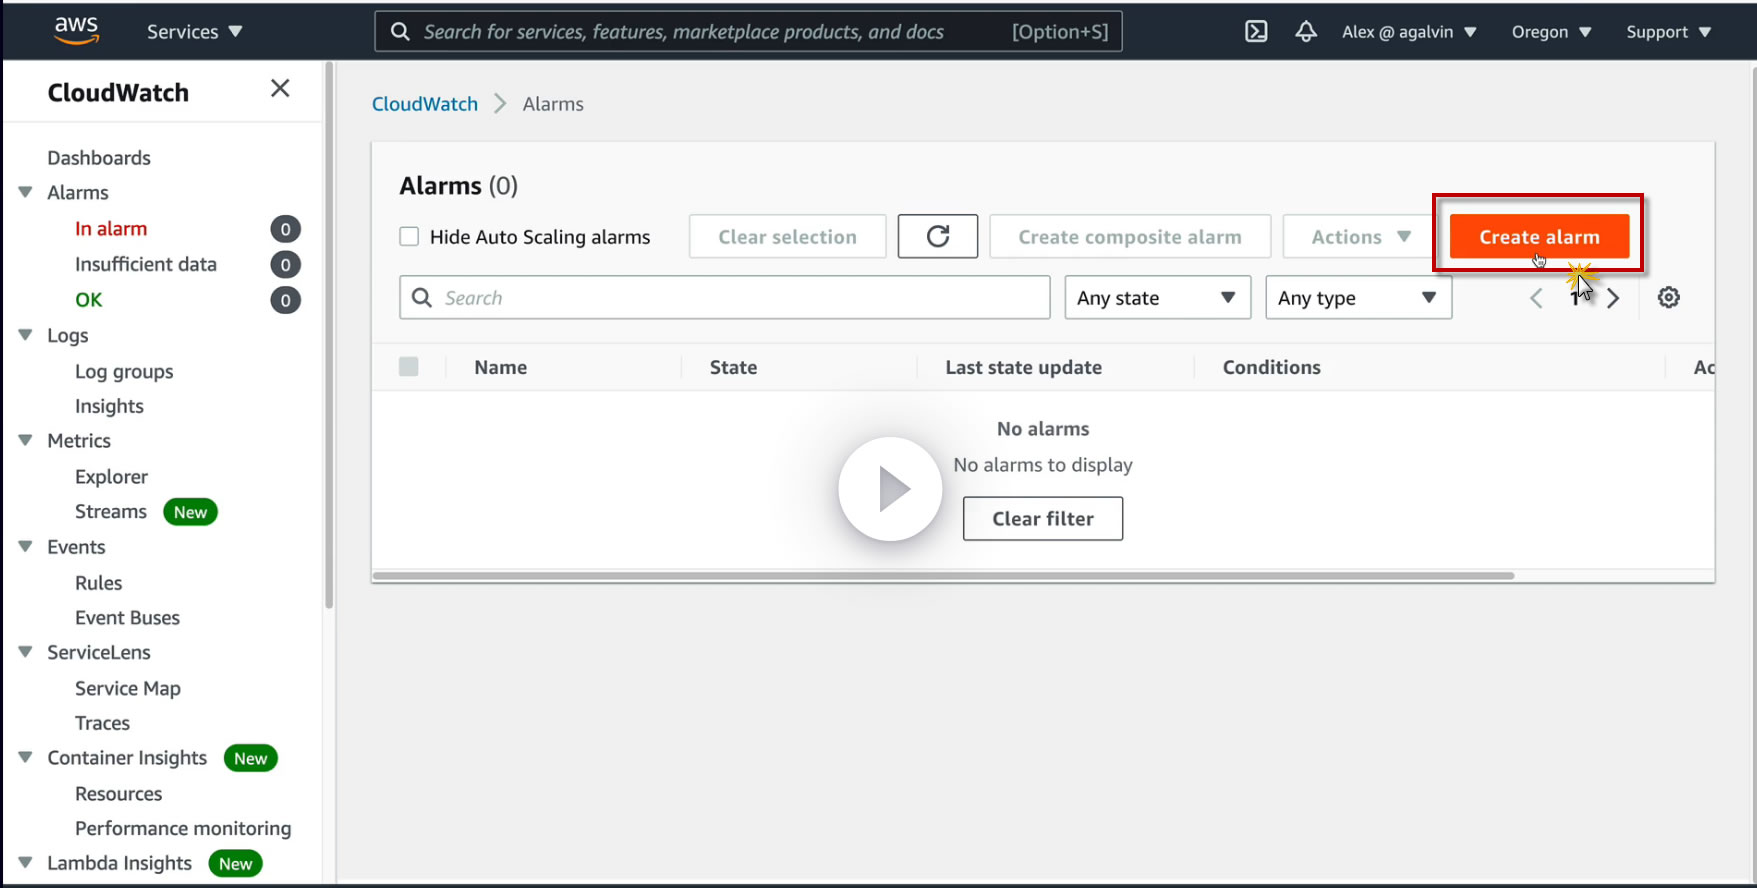
Task: Open the notifications bell
Action: tap(1305, 32)
